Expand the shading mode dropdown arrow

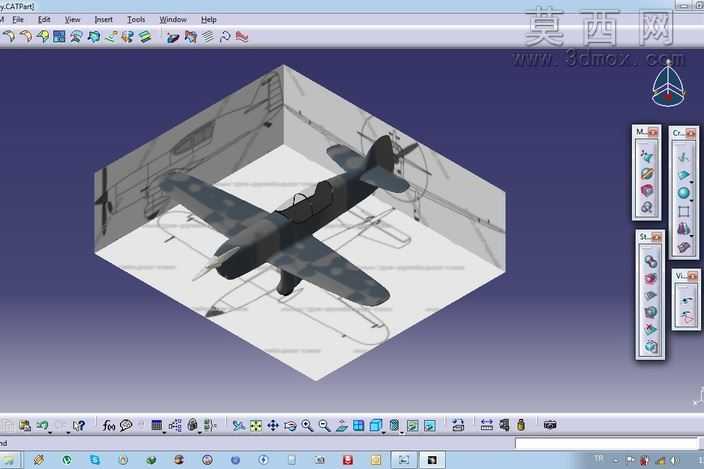401,432
